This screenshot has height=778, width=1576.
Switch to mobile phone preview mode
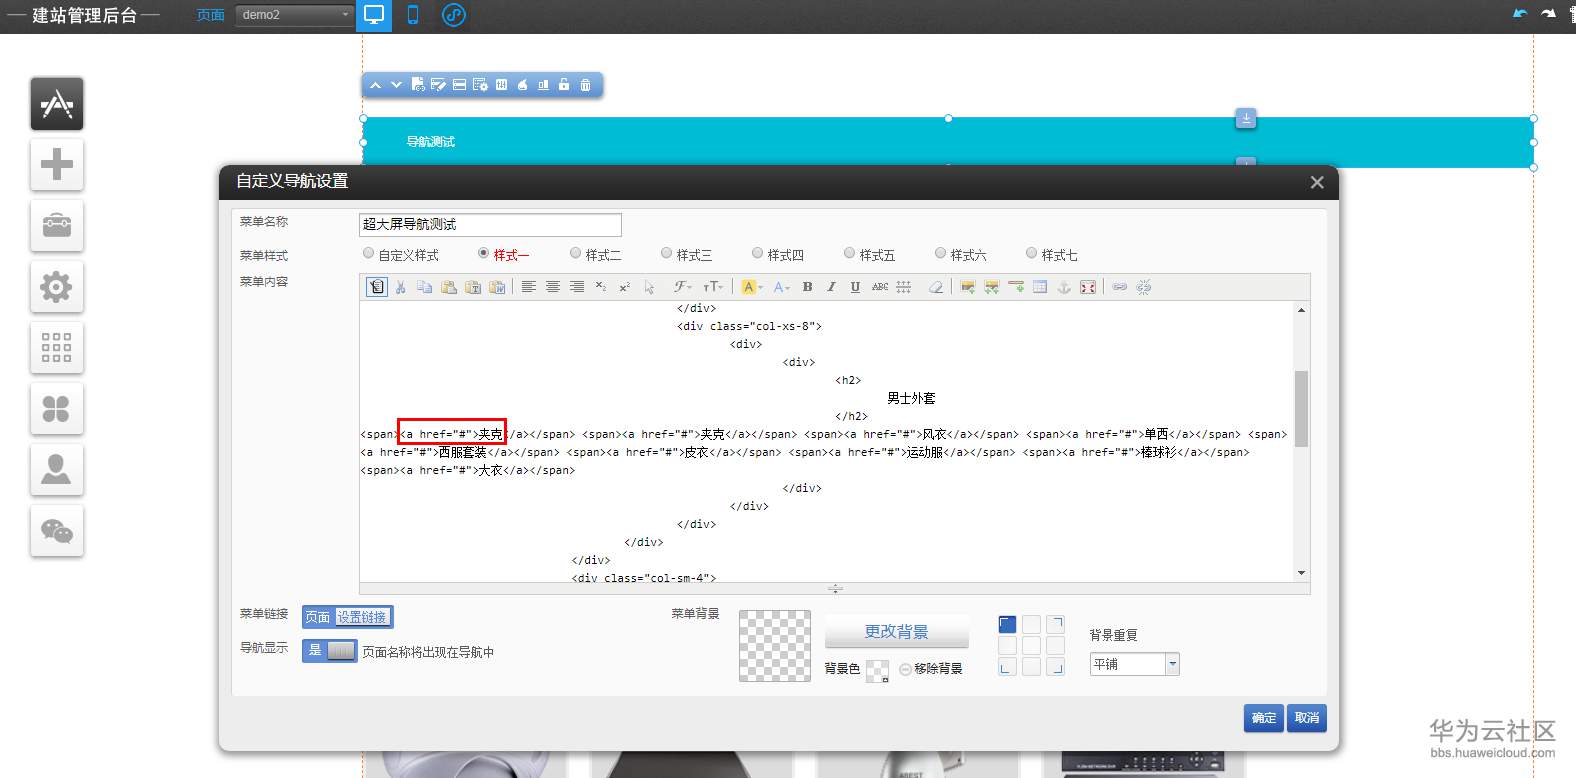pos(413,15)
